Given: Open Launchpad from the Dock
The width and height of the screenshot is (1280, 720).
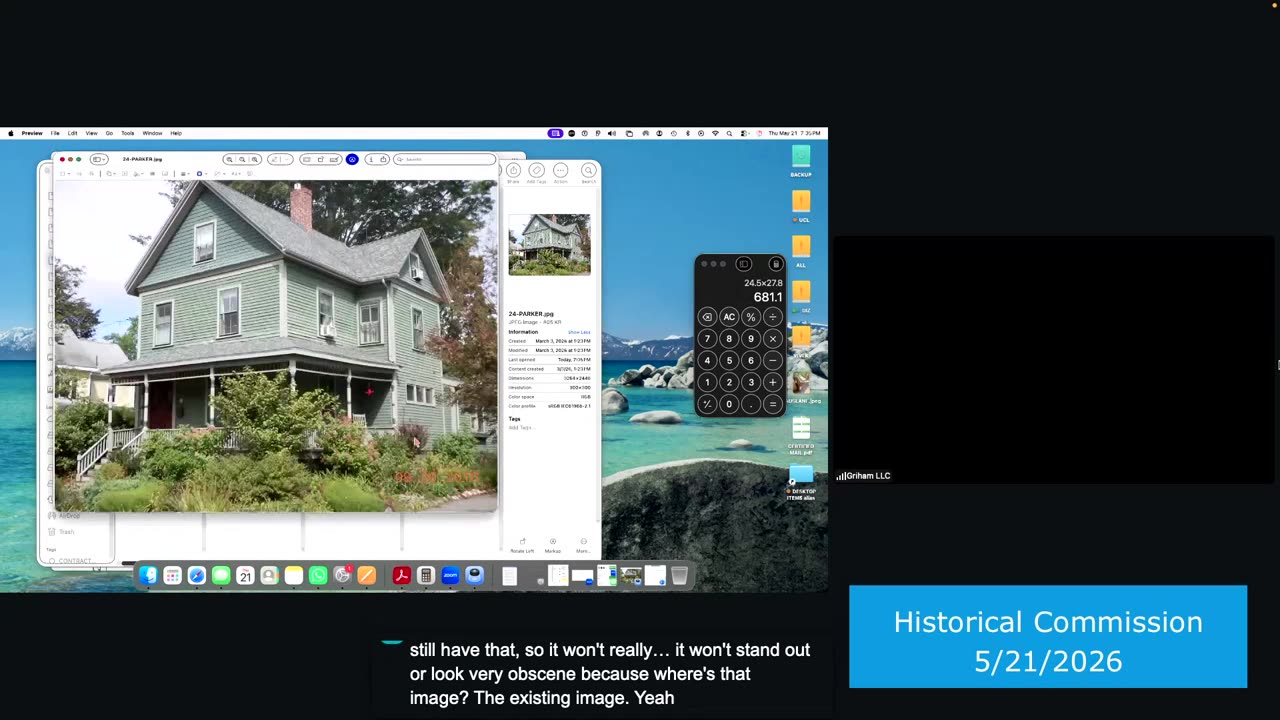Looking at the screenshot, I should pyautogui.click(x=172, y=575).
